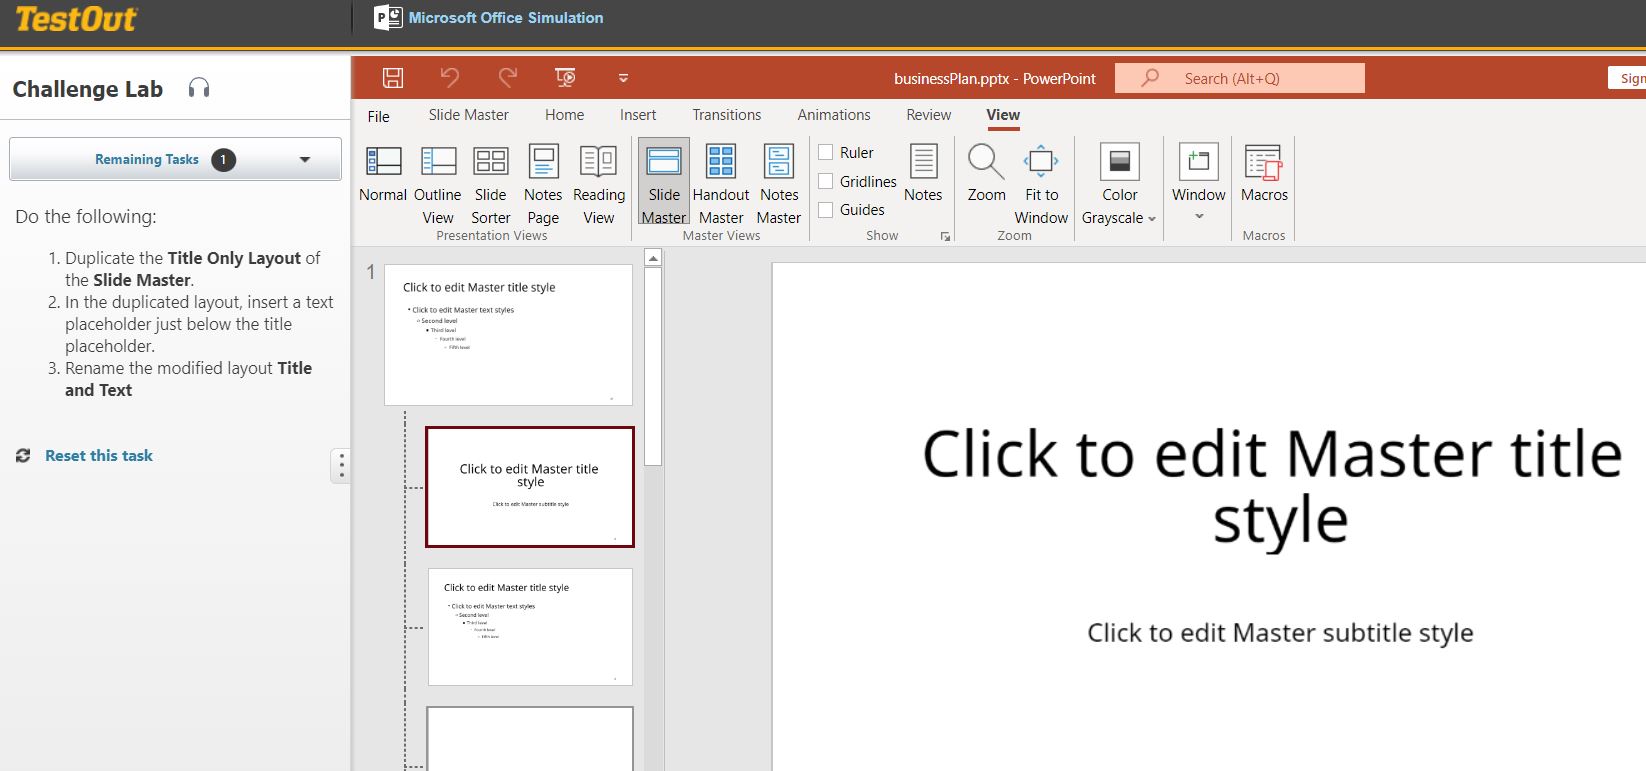Open Handout Master view
Screen dimensions: 1646x771
point(721,183)
